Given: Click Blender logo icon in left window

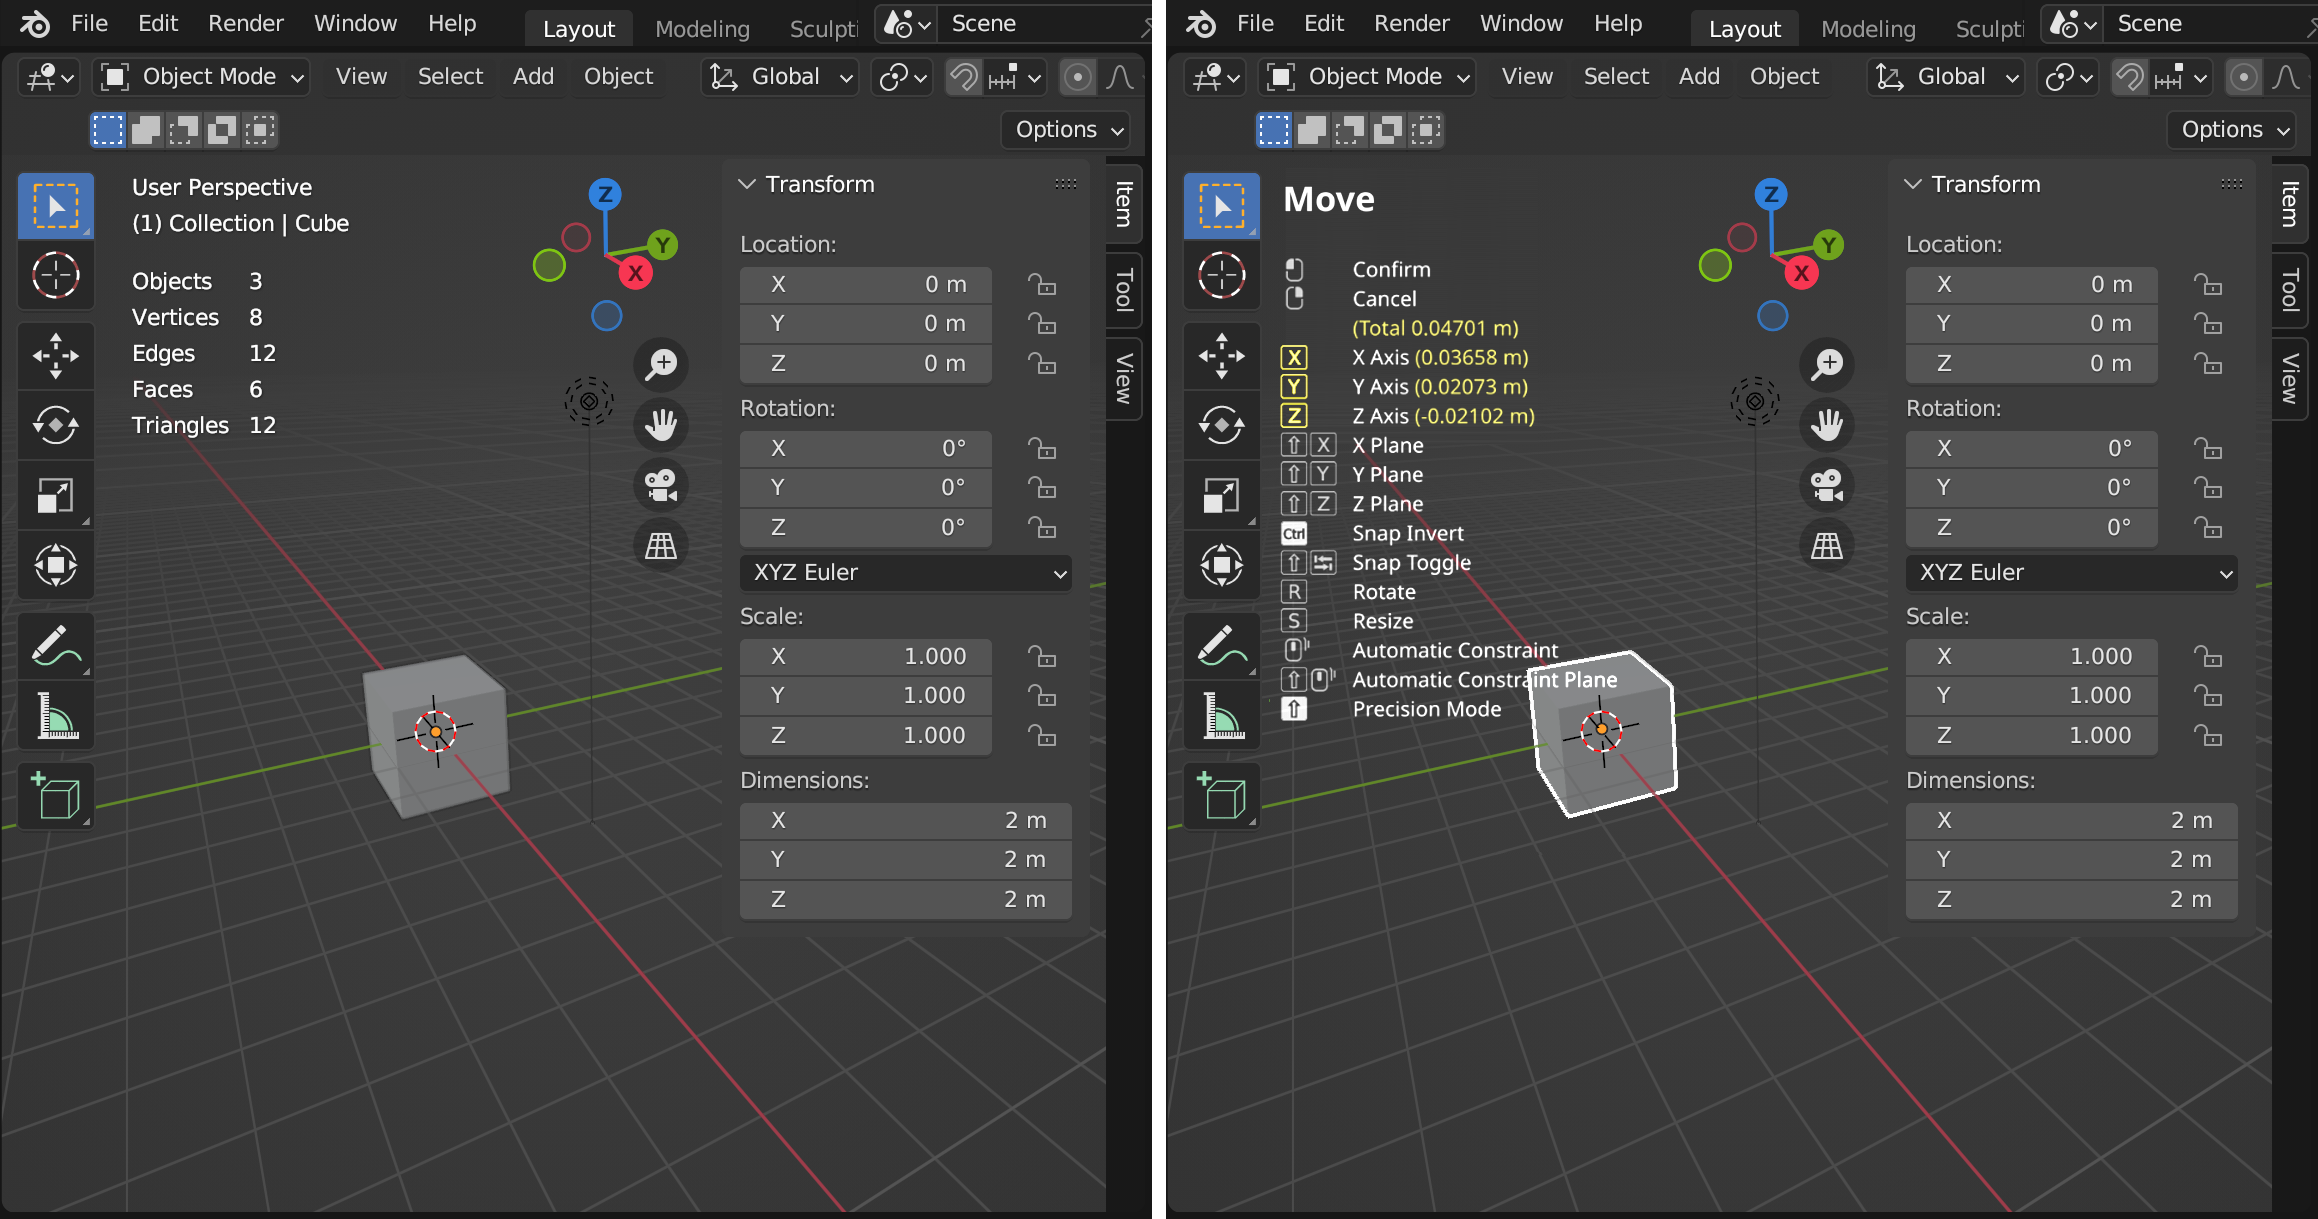Looking at the screenshot, I should [x=35, y=24].
